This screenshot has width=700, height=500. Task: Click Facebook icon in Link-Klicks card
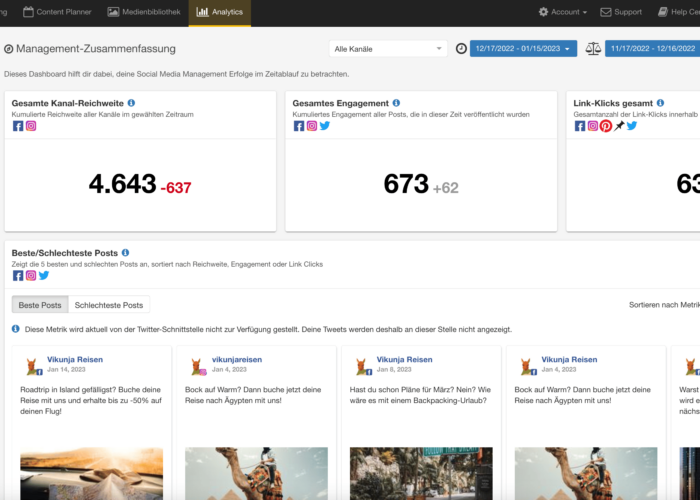pyautogui.click(x=579, y=126)
